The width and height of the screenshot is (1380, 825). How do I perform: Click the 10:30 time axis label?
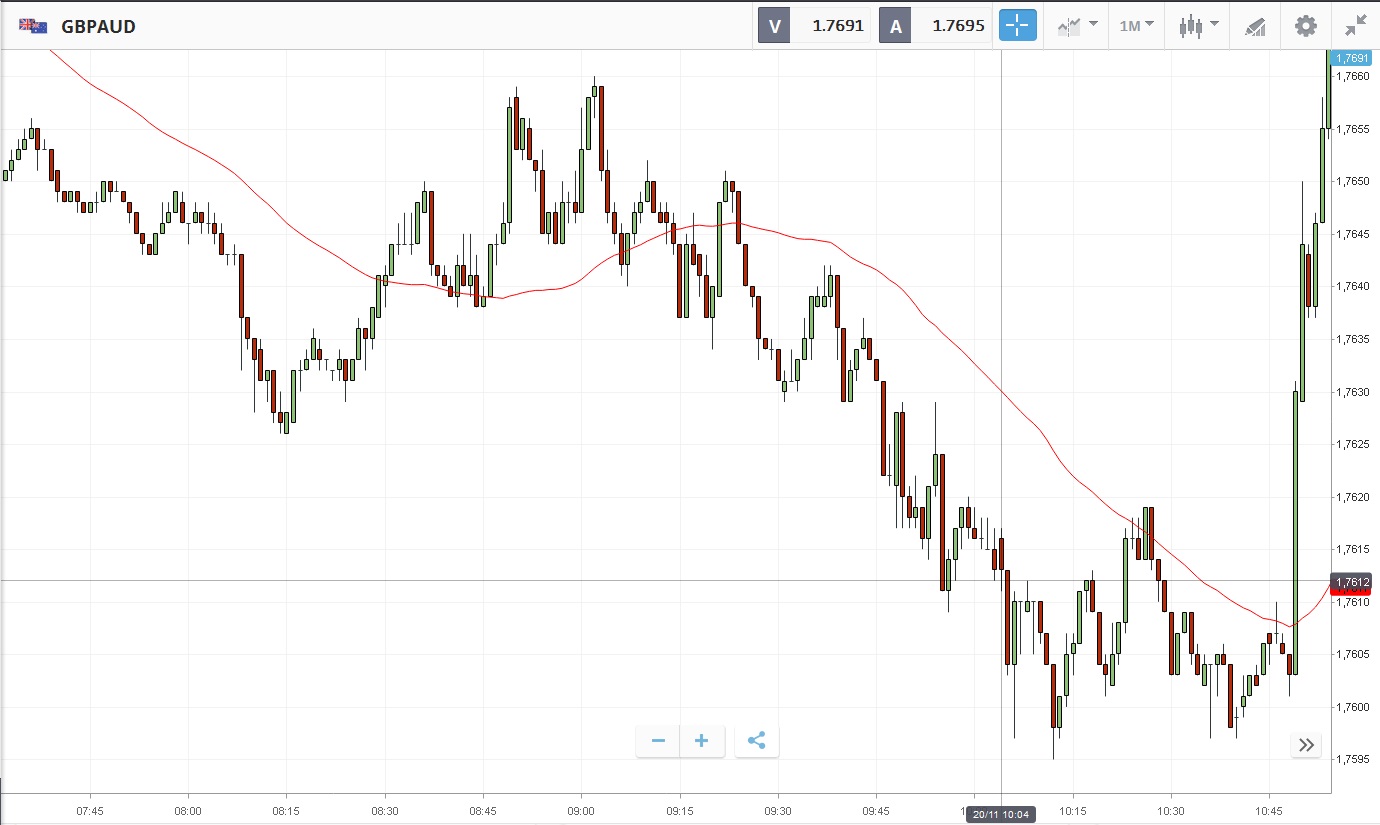(1171, 811)
